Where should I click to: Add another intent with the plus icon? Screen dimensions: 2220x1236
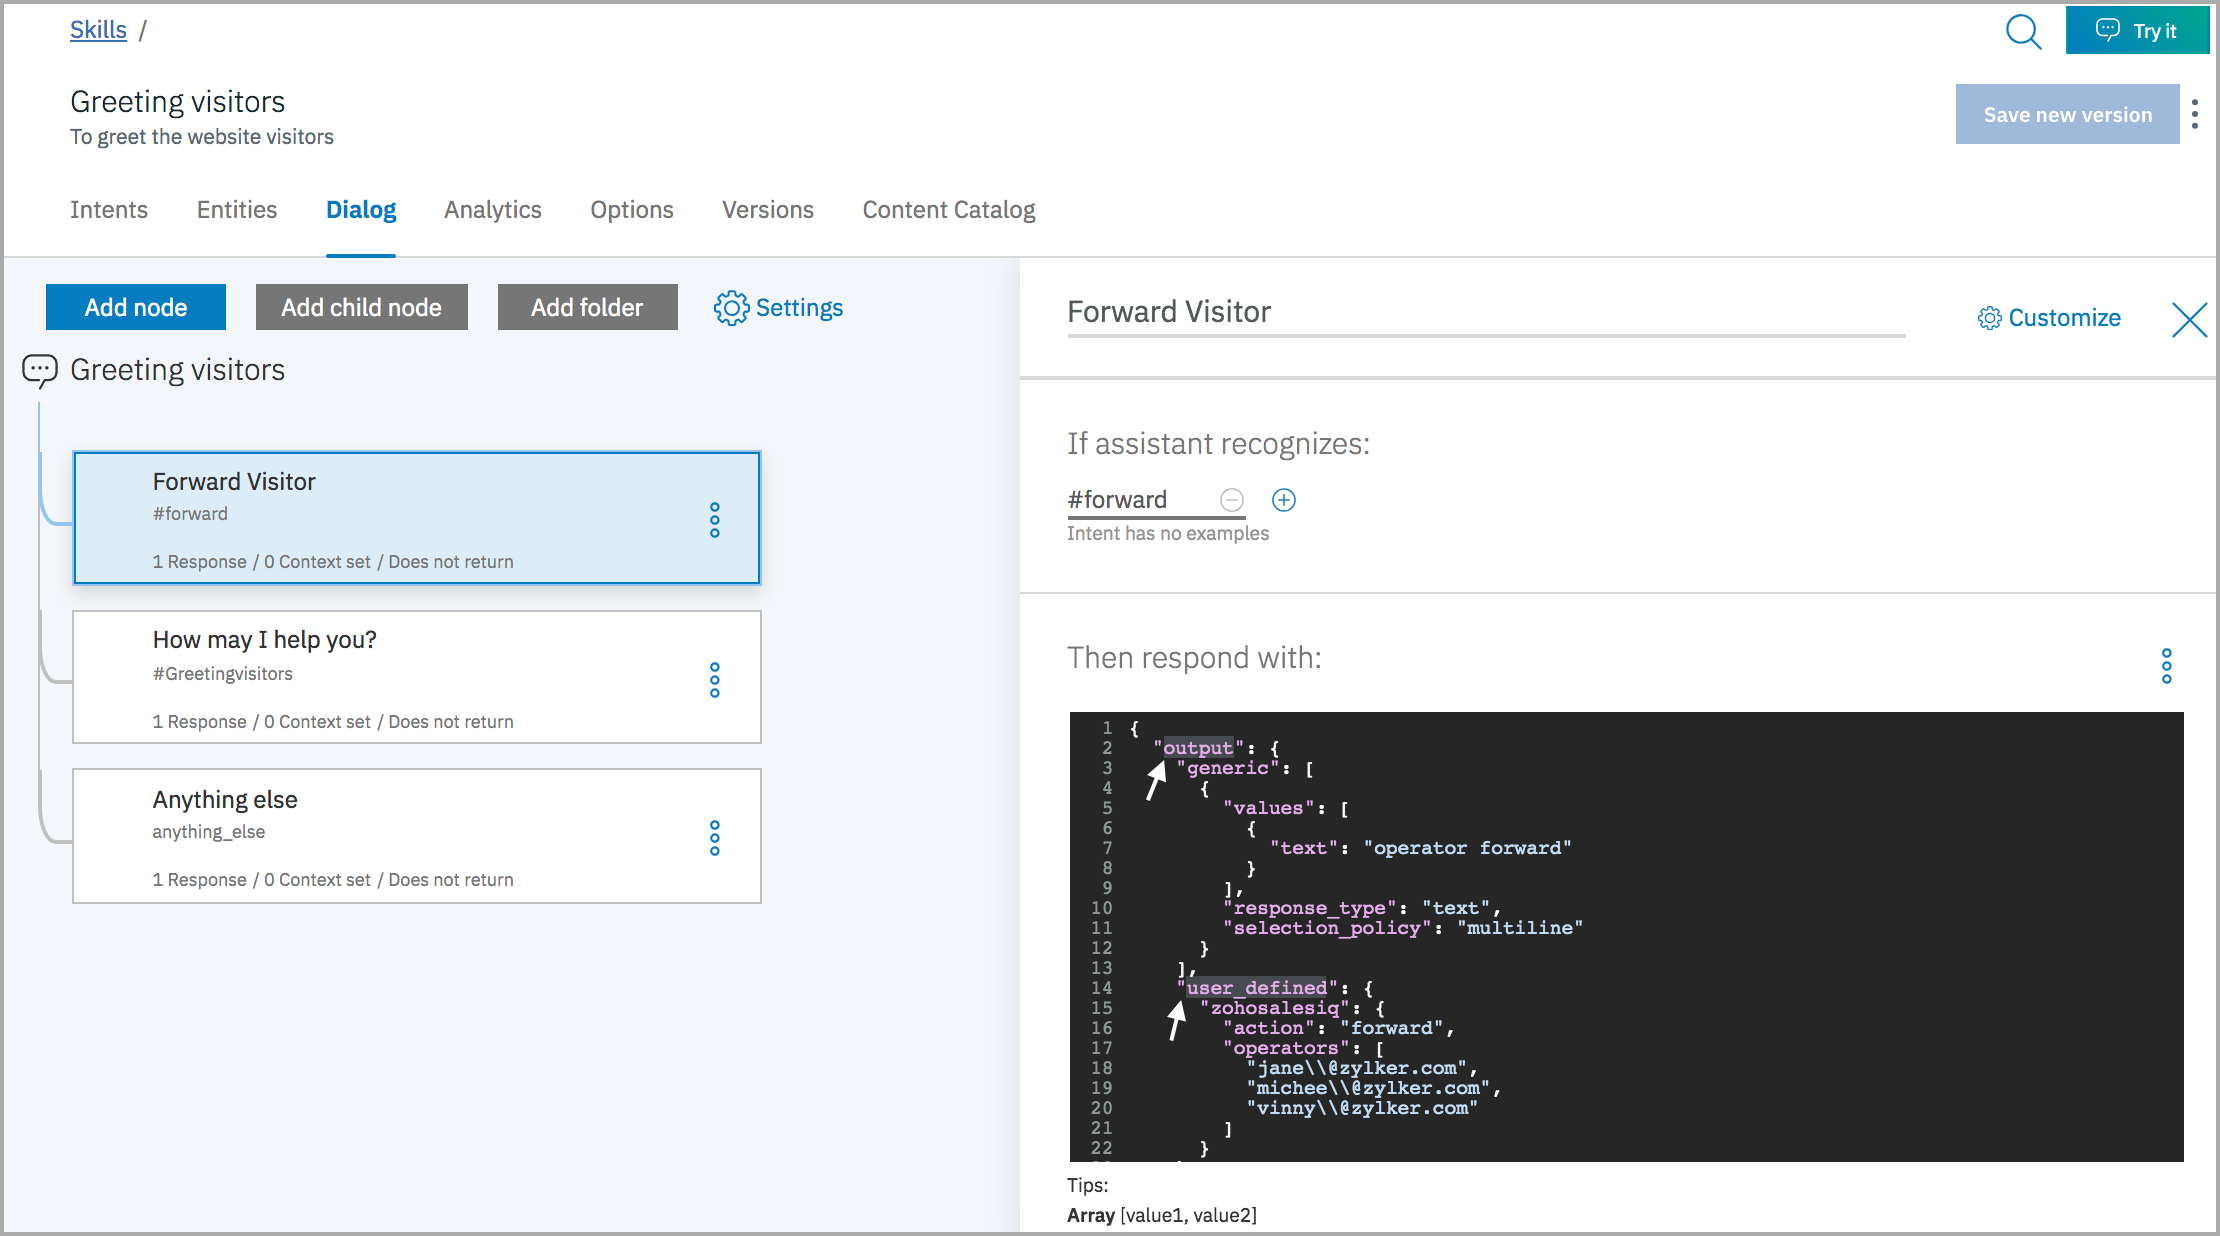pos(1284,500)
